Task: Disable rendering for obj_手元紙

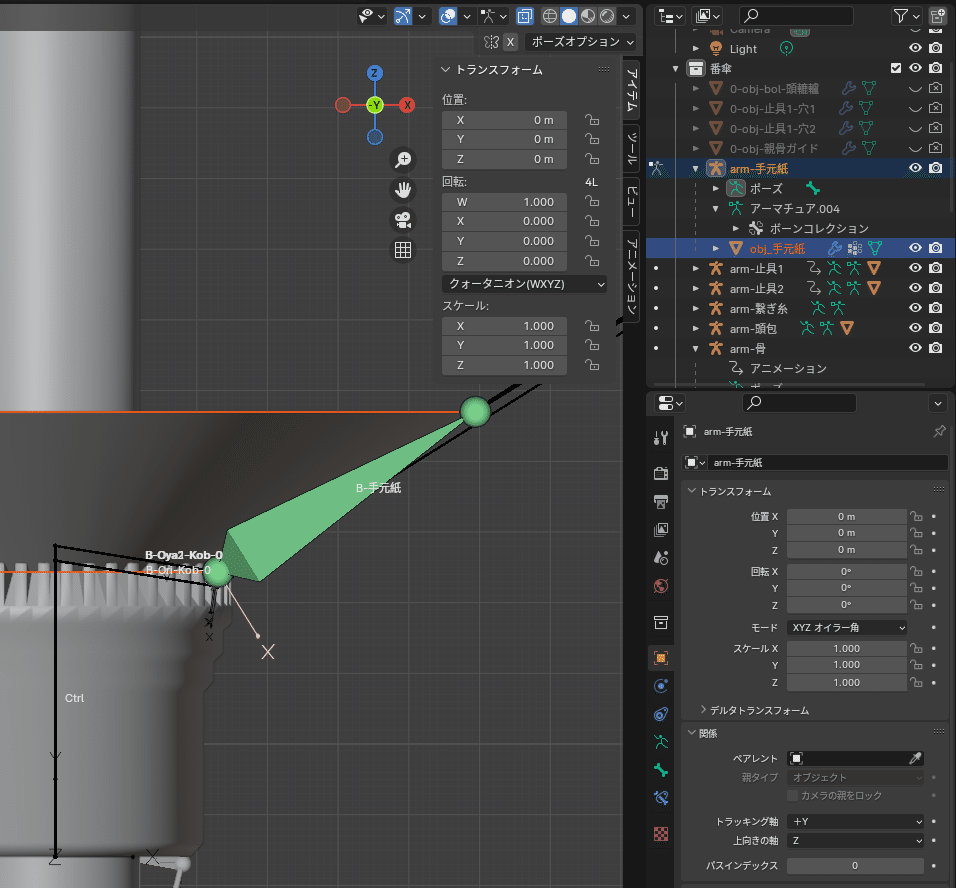Action: point(935,248)
